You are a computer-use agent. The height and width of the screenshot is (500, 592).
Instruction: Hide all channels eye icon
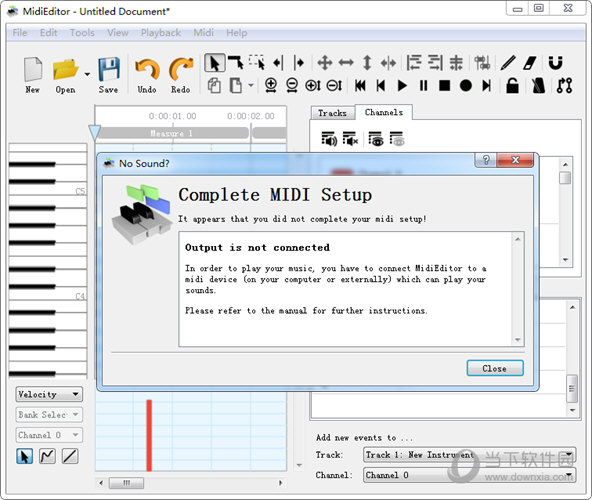pos(397,139)
